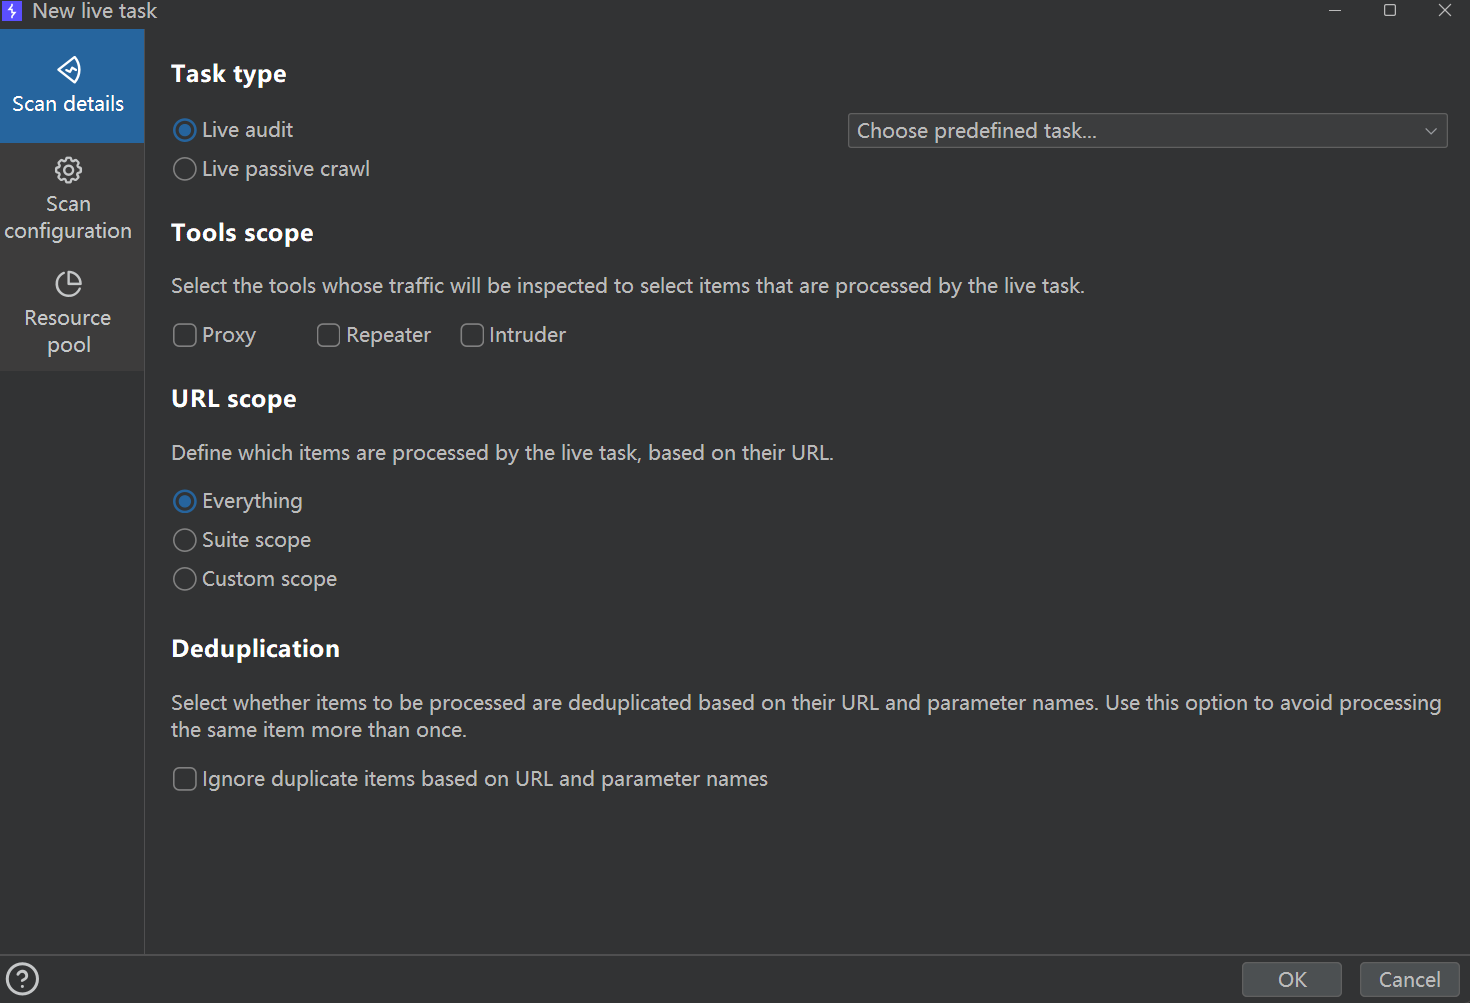The height and width of the screenshot is (1003, 1470).
Task: Enable Ignore duplicate items checkbox
Action: pyautogui.click(x=185, y=779)
